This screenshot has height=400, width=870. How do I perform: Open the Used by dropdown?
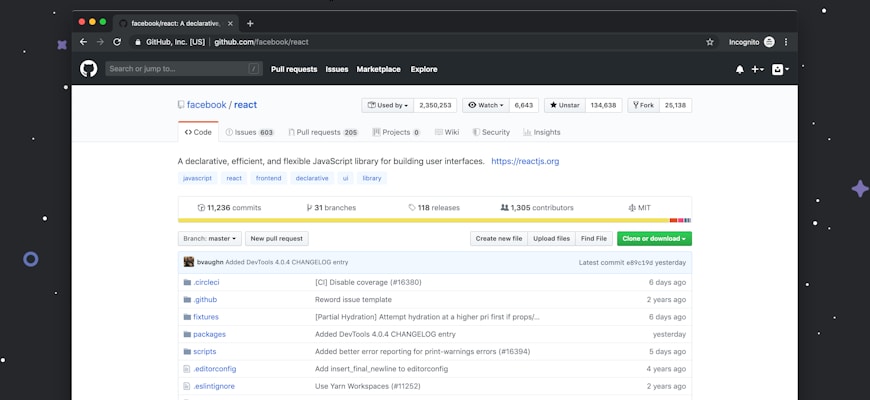pyautogui.click(x=388, y=105)
